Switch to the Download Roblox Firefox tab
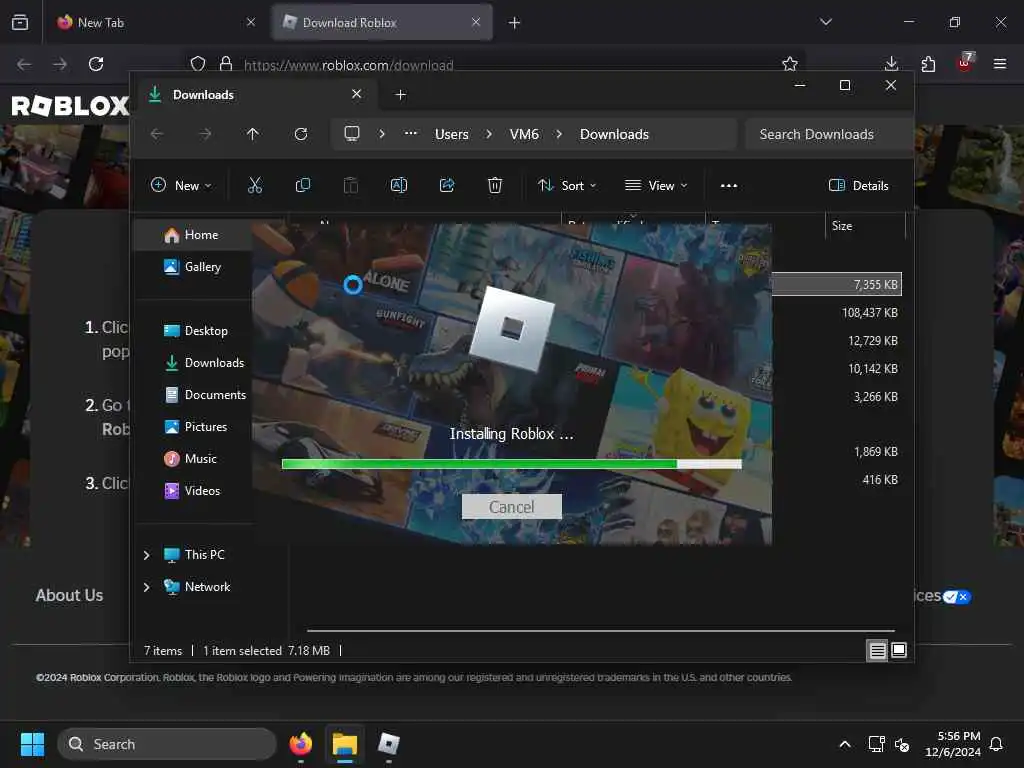 point(382,22)
